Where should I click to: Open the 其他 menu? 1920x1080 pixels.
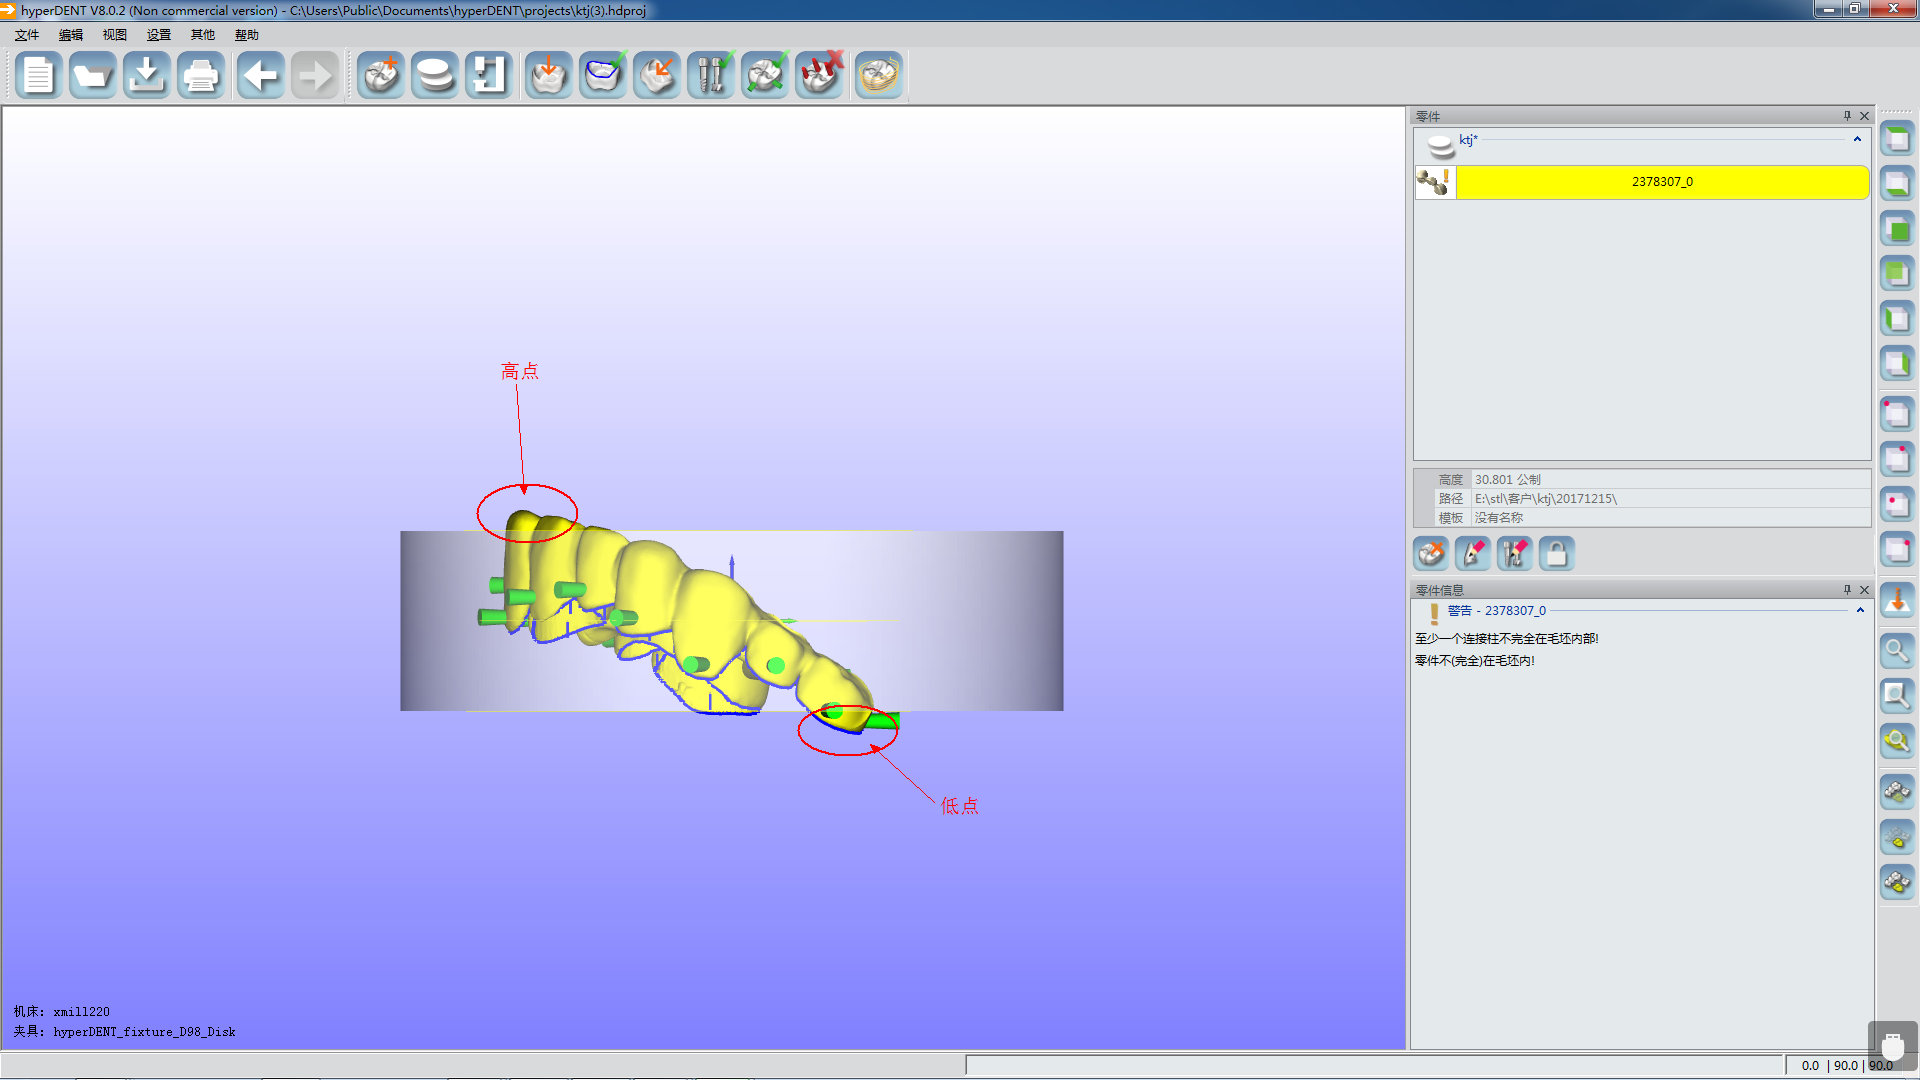click(x=203, y=35)
